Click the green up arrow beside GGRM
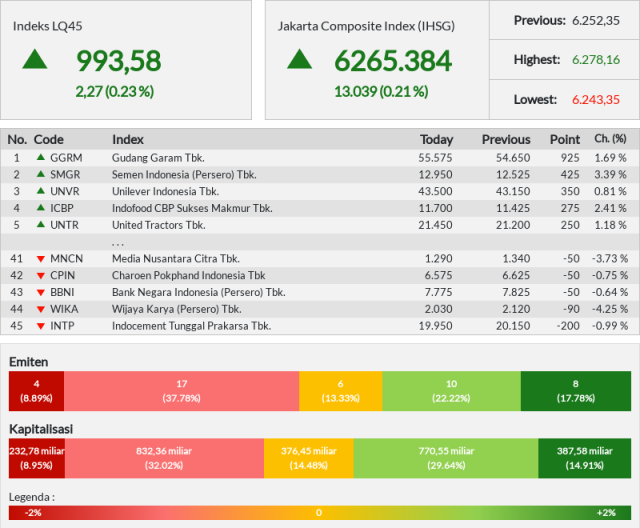Viewport: 640px width, 528px height. click(x=41, y=157)
